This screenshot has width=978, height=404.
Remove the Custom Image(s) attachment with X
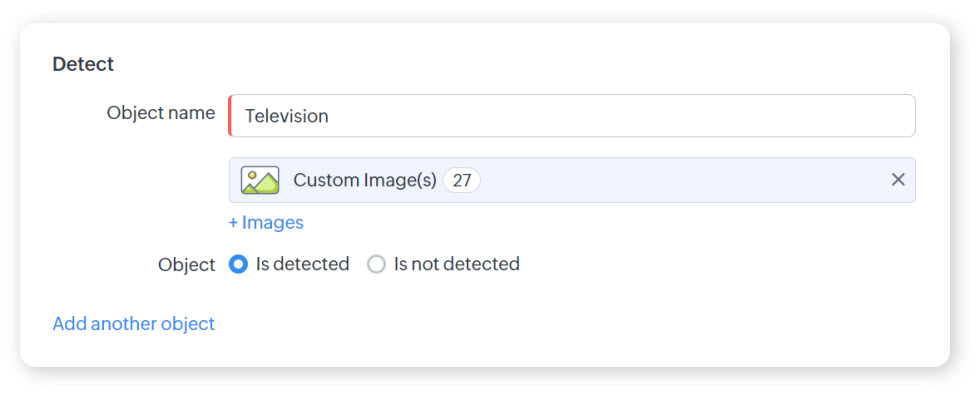point(898,180)
